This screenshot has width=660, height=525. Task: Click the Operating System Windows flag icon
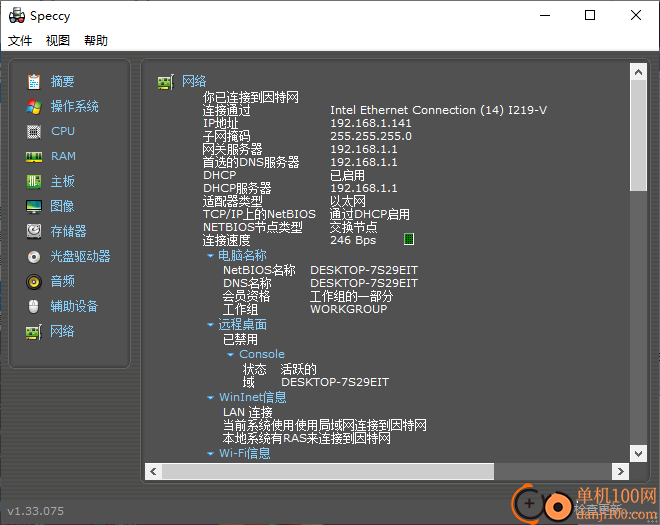[x=34, y=107]
